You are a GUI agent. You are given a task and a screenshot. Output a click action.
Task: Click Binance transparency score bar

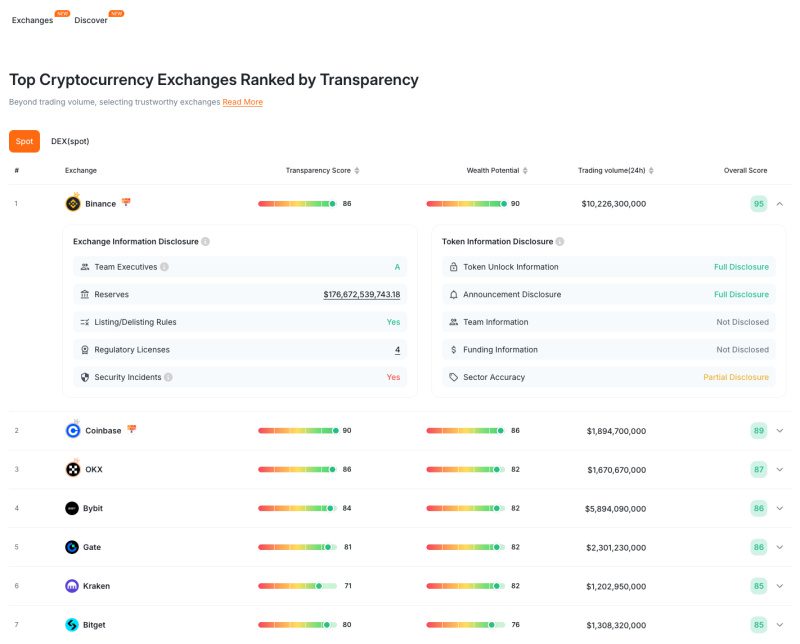(297, 204)
